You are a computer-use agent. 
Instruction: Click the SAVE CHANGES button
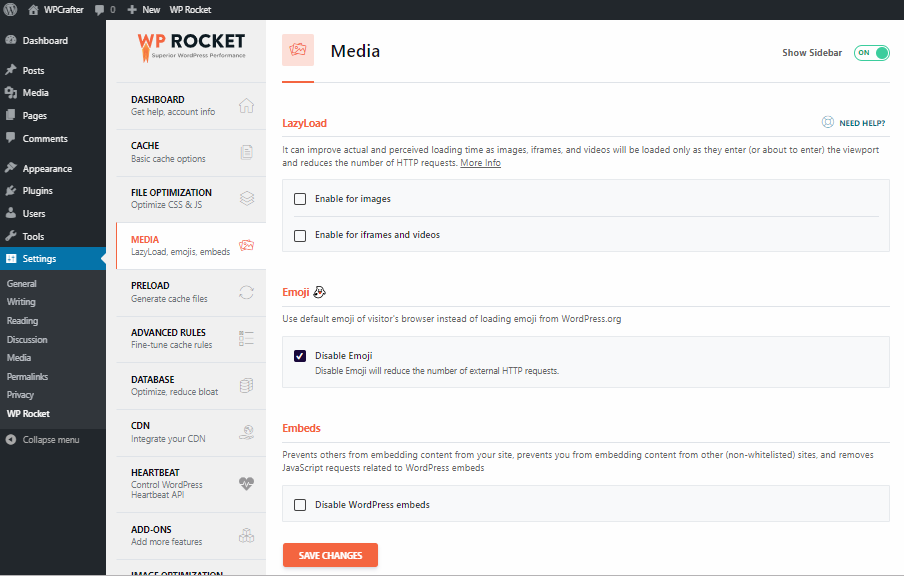330,555
